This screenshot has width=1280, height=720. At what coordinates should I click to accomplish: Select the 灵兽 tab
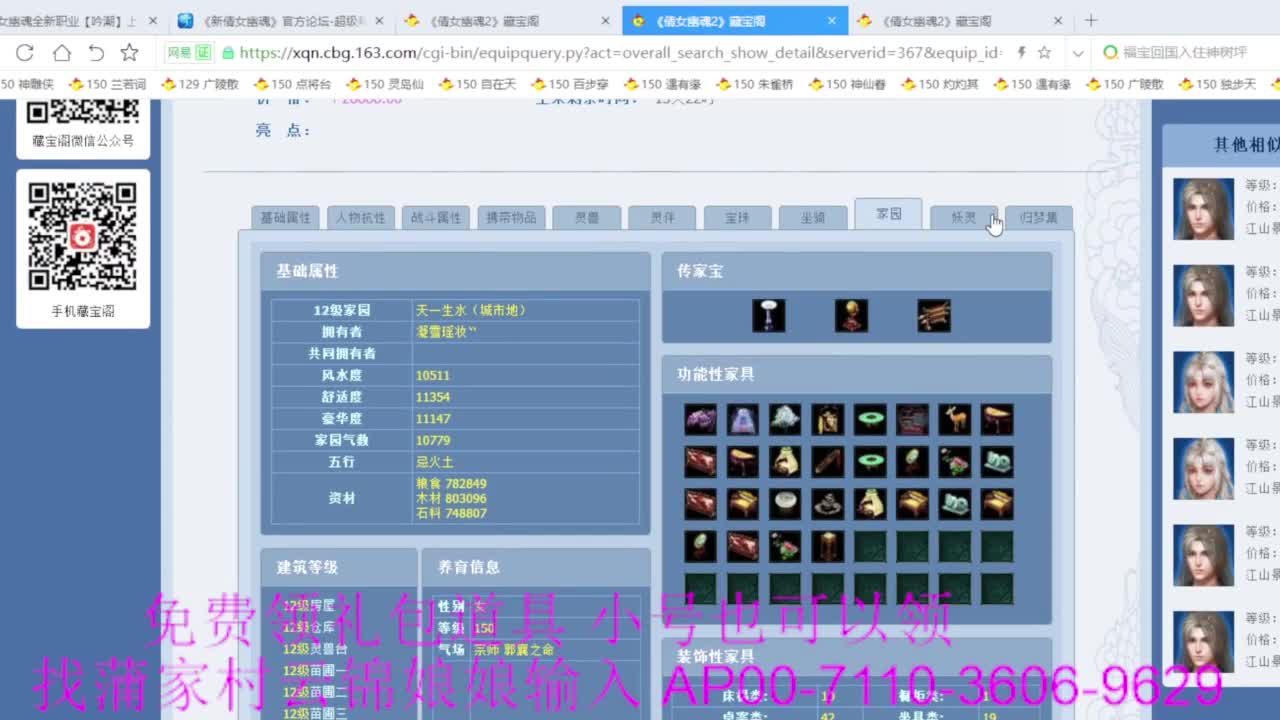tap(587, 217)
